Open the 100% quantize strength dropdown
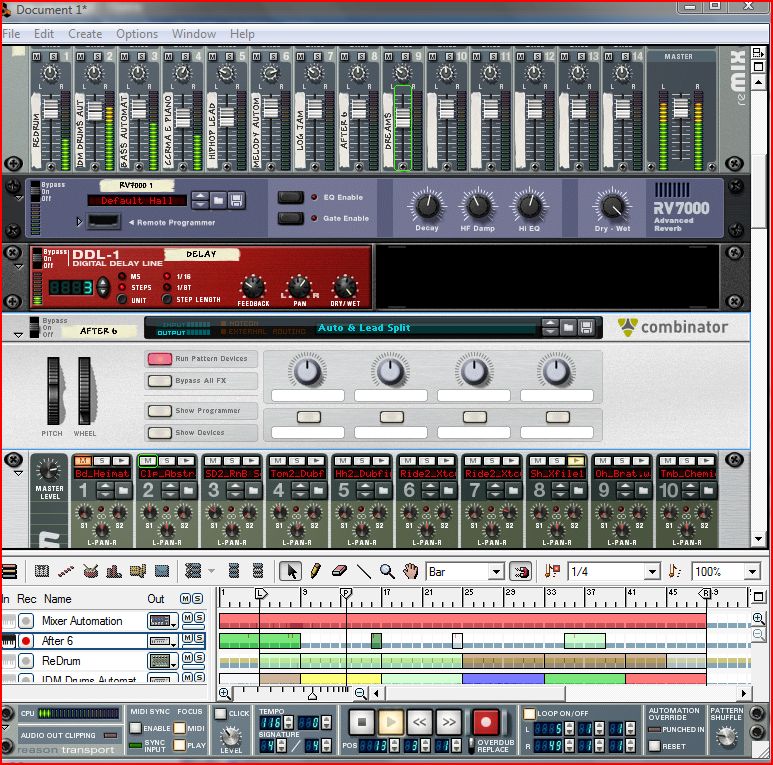Image resolution: width=773 pixels, height=765 pixels. [x=752, y=572]
